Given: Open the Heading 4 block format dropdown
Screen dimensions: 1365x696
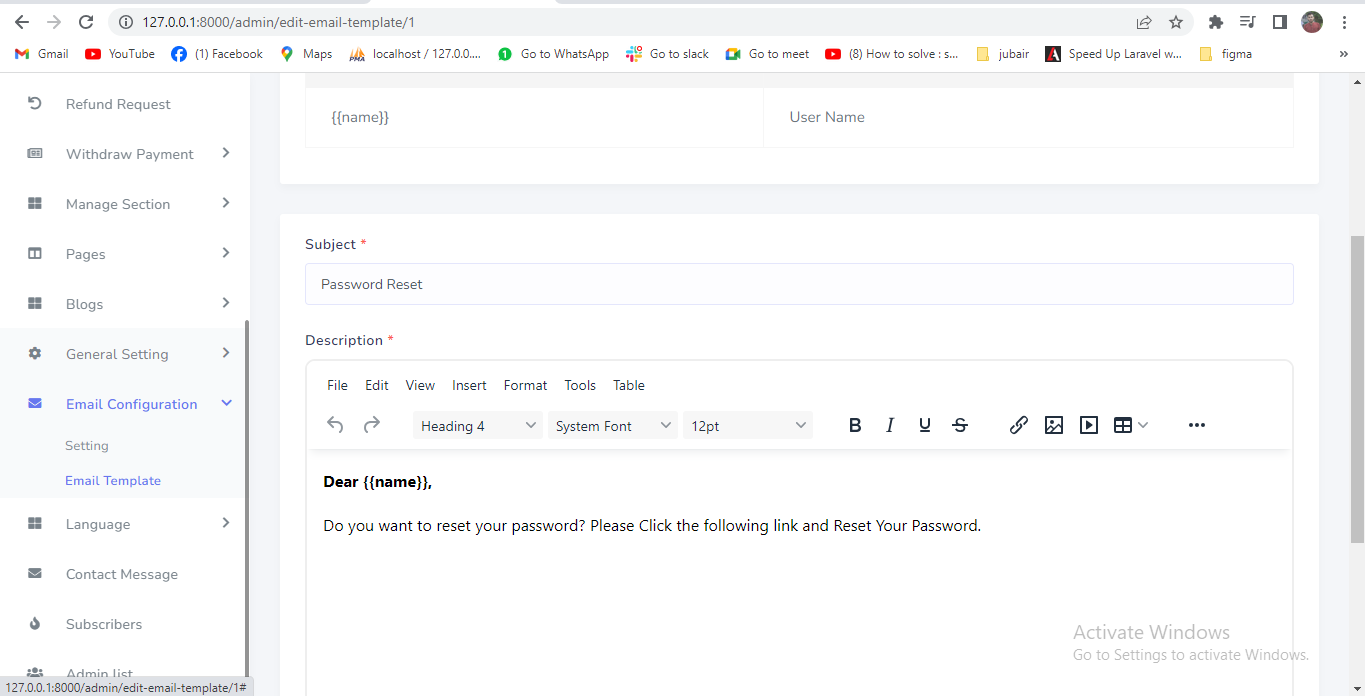Looking at the screenshot, I should coord(478,426).
